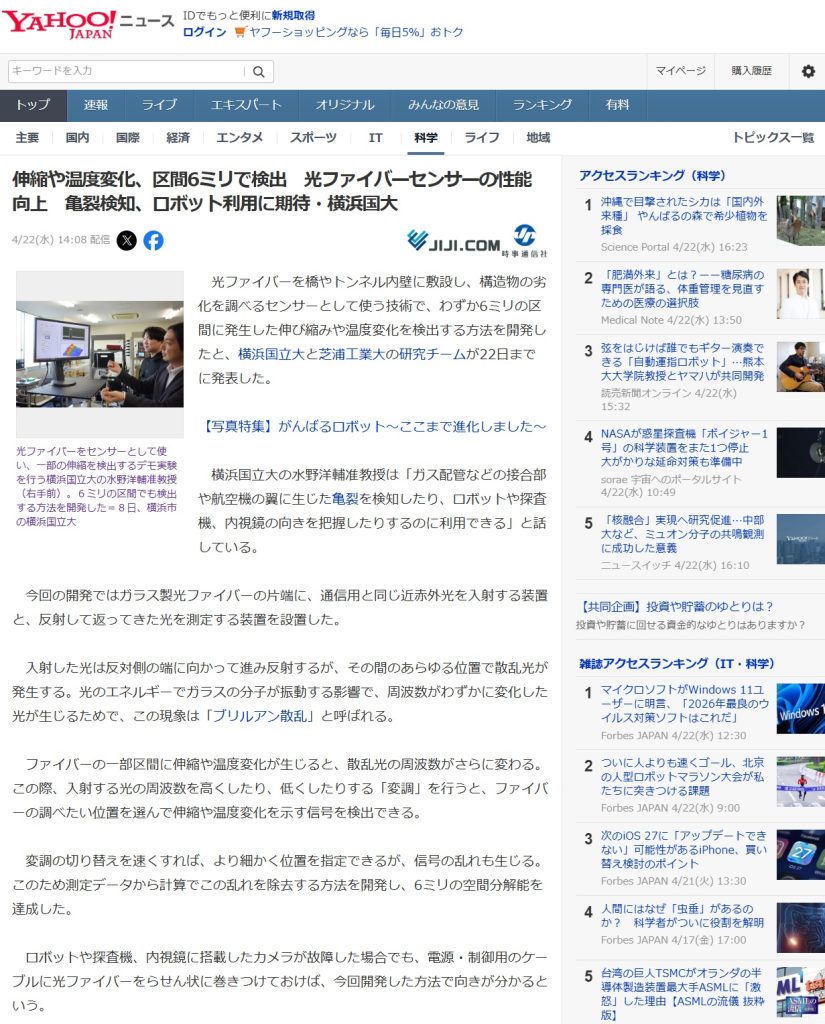Open the IT category in sub-navigation
The image size is (825, 1024).
tap(375, 138)
